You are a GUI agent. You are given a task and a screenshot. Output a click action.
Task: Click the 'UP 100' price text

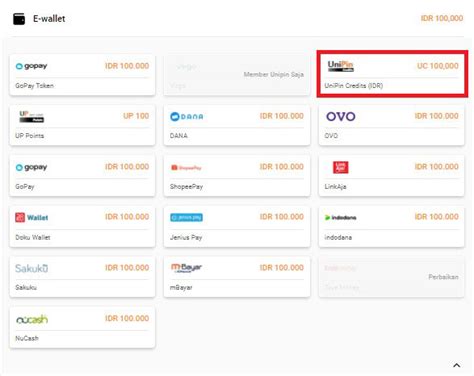click(x=136, y=116)
